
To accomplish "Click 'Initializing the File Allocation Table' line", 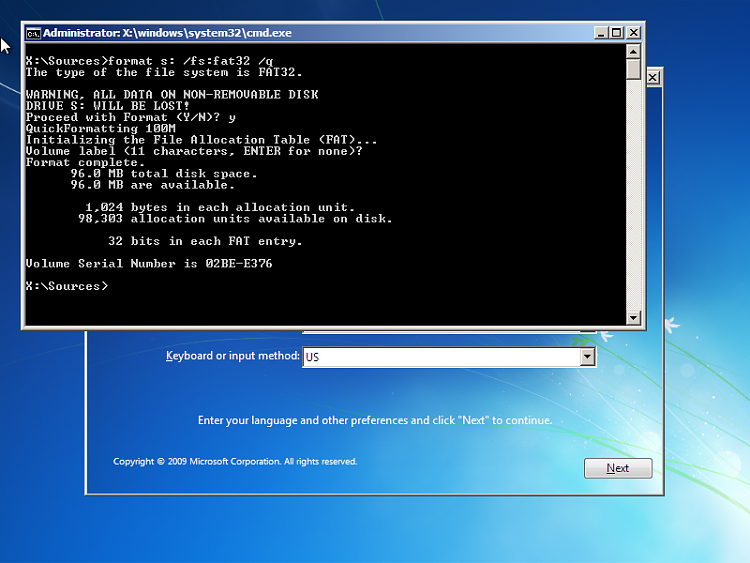I will tap(201, 140).
